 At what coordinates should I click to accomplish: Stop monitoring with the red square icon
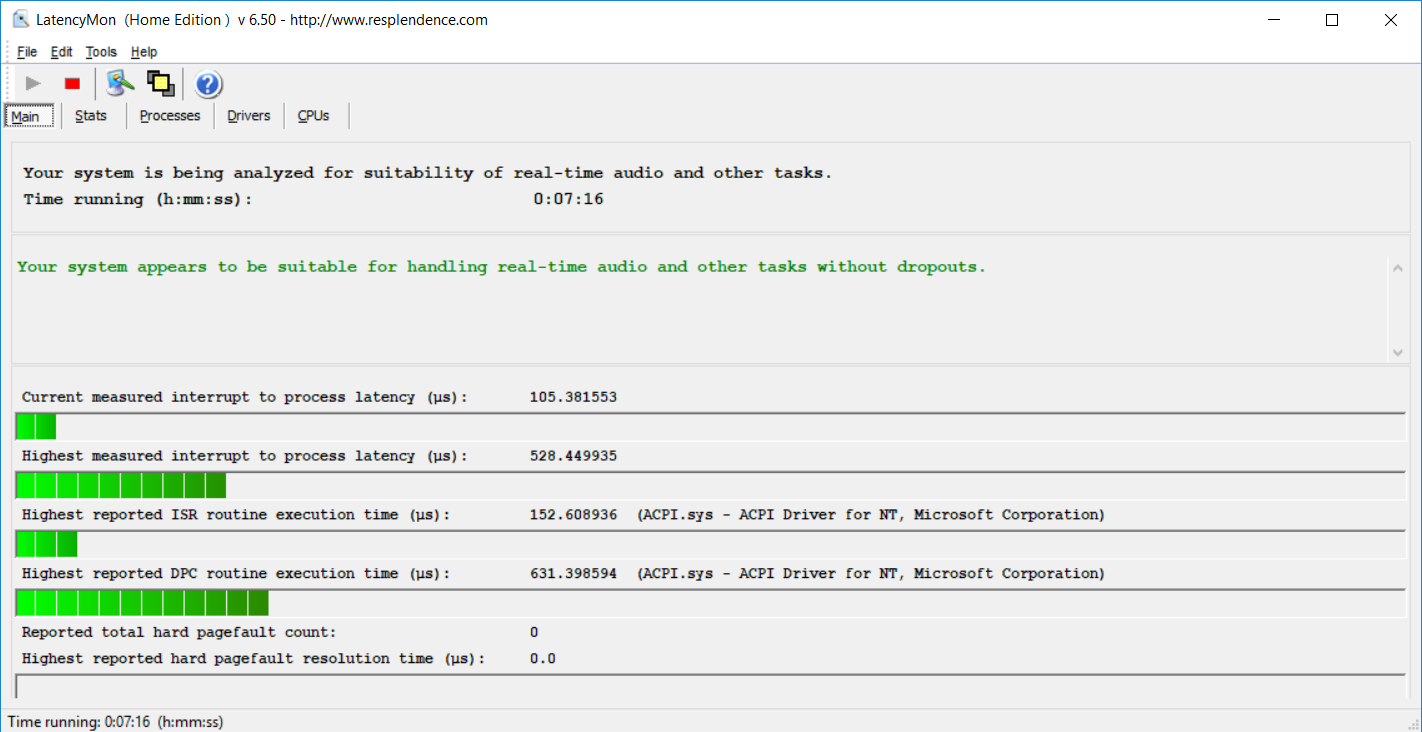72,84
